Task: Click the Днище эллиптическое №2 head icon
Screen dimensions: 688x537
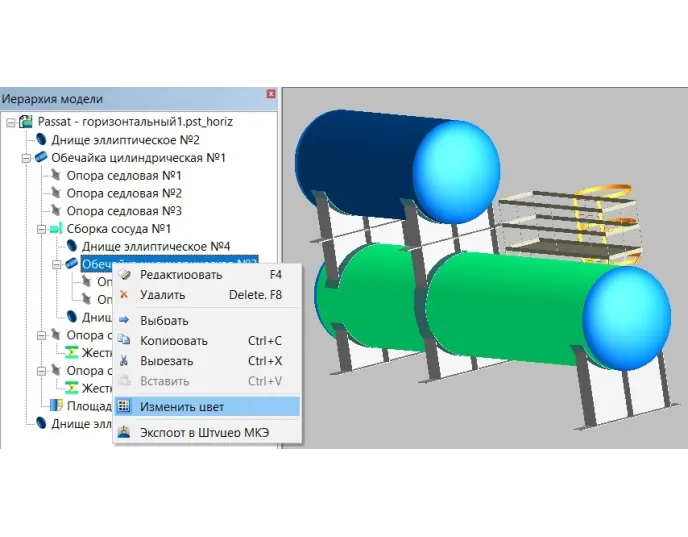Action: (x=41, y=140)
